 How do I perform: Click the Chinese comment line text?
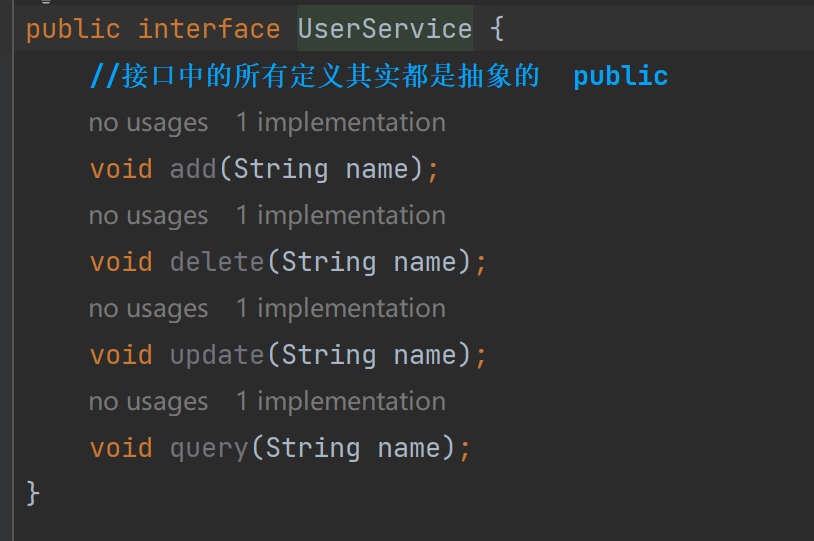330,76
